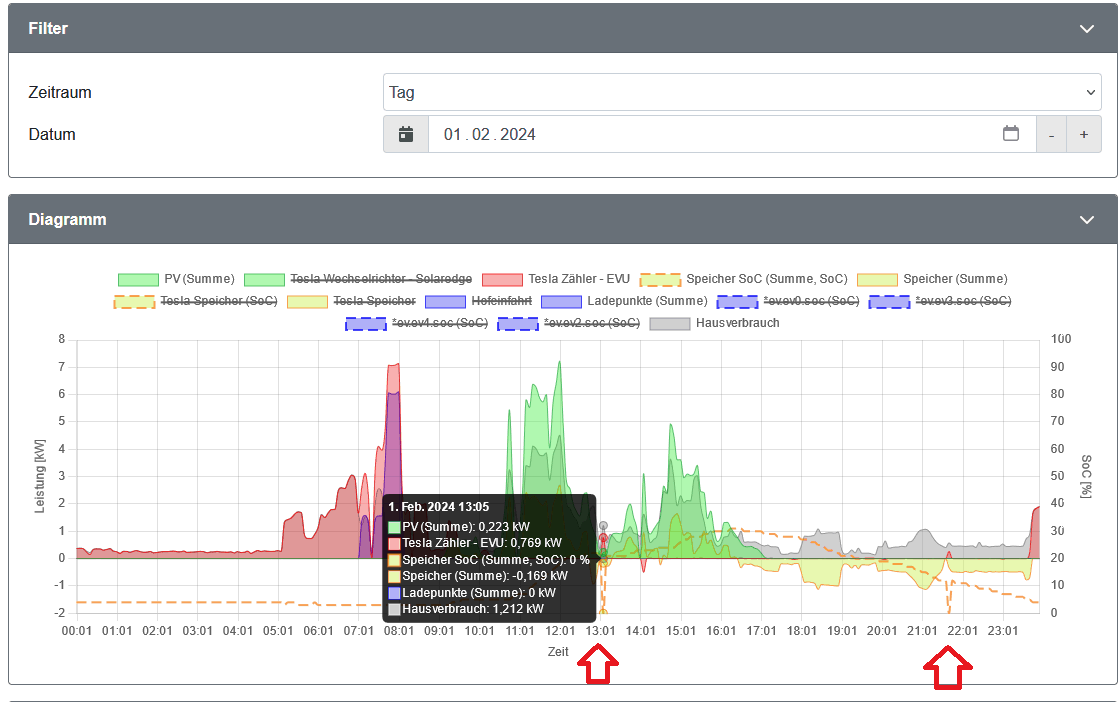Click the Datum field showing 01.02.2024
The width and height of the screenshot is (1118, 702).
[700, 134]
